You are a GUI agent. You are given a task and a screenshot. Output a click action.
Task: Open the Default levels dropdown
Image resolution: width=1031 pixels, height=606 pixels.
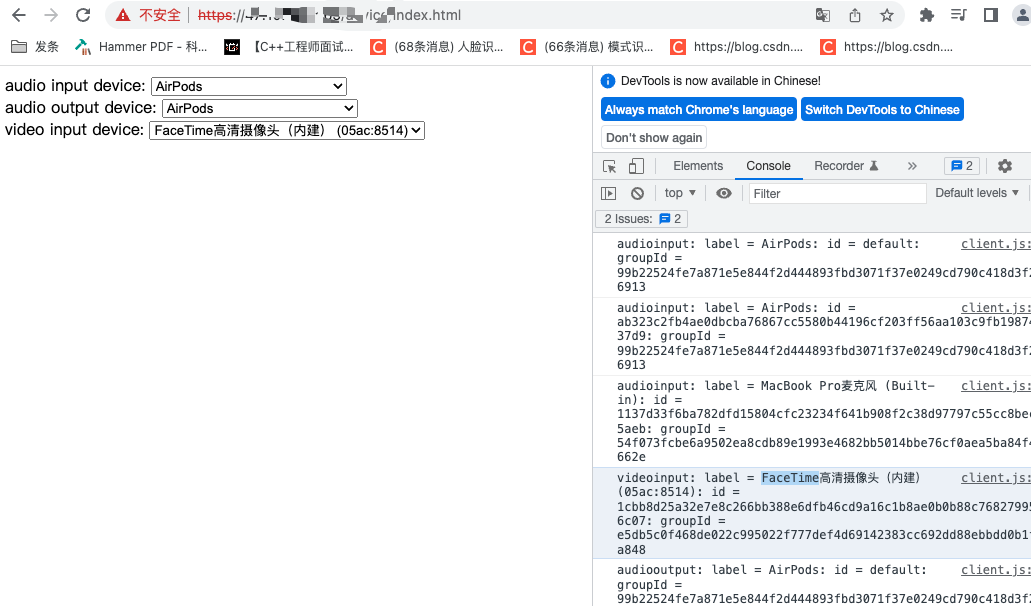click(976, 192)
